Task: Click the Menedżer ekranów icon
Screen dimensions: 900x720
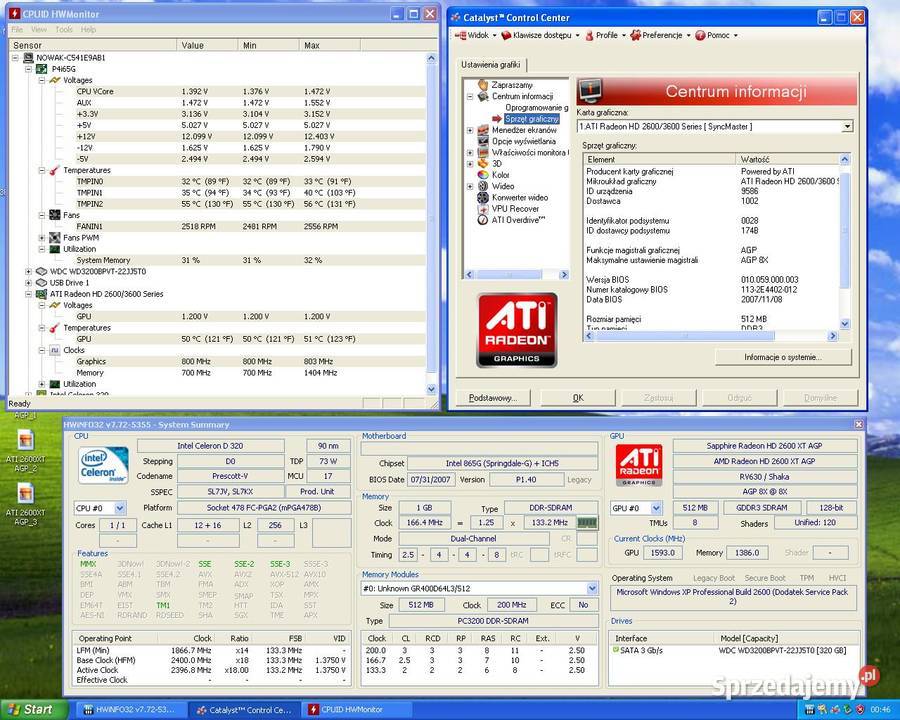Action: point(483,130)
